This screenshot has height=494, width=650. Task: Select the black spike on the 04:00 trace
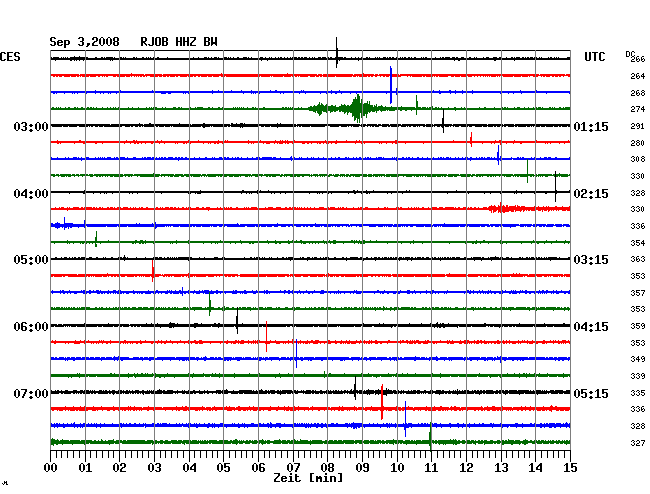click(555, 186)
